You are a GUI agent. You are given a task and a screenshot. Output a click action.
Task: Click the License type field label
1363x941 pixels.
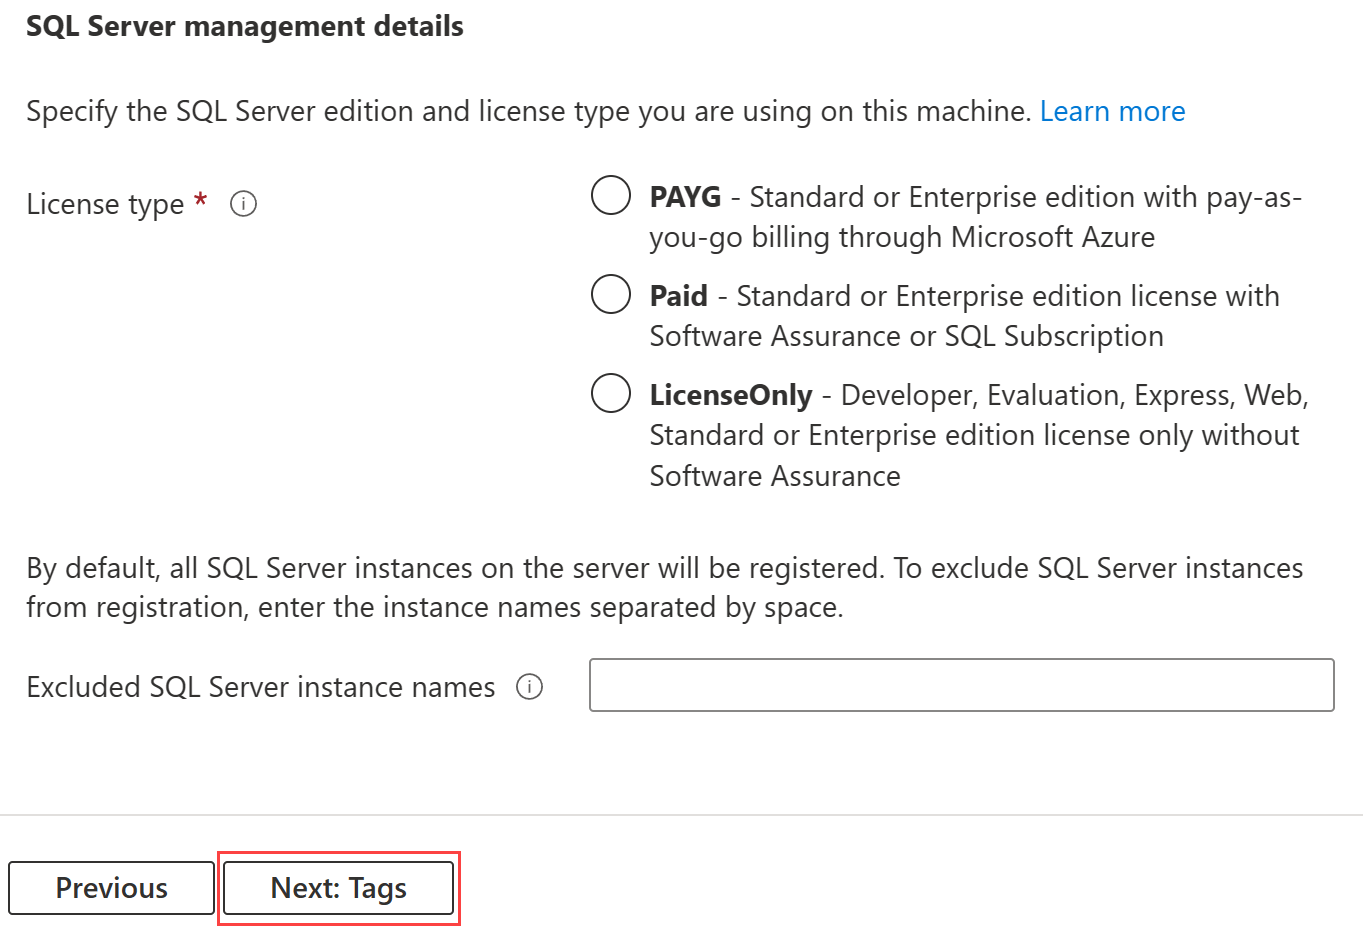click(103, 203)
